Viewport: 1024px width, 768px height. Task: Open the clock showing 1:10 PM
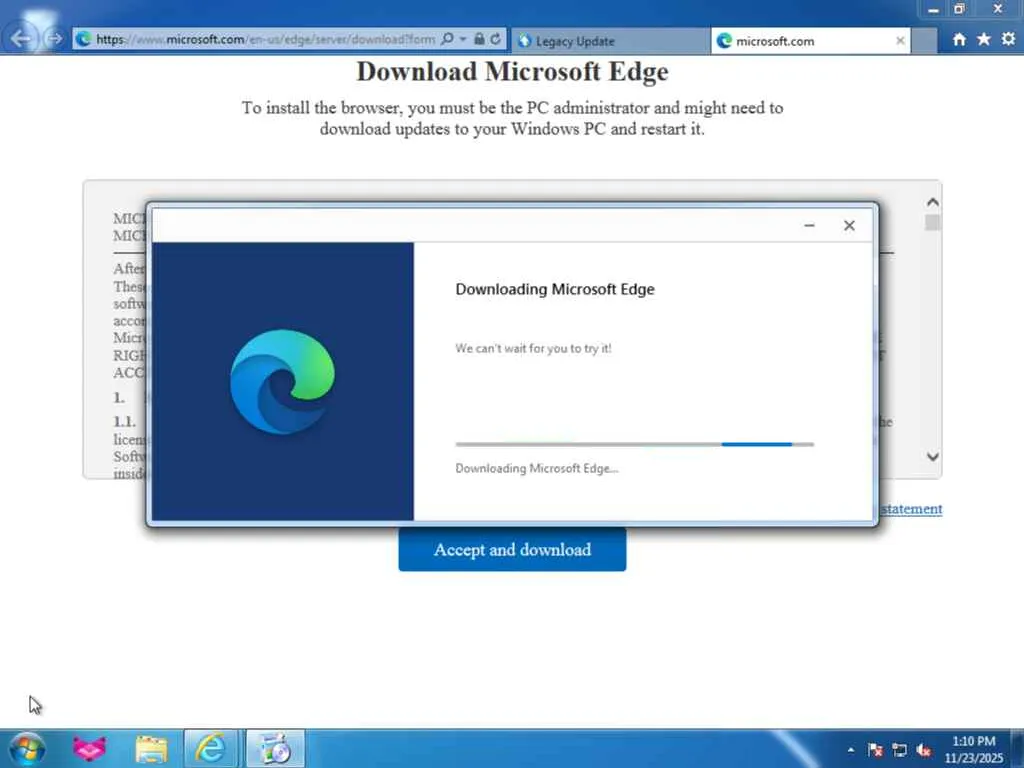pyautogui.click(x=973, y=749)
